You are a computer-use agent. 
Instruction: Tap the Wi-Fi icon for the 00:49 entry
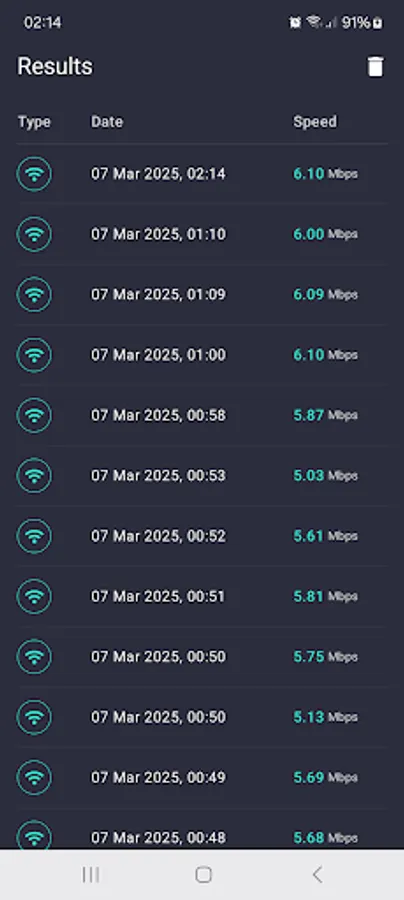tap(34, 777)
